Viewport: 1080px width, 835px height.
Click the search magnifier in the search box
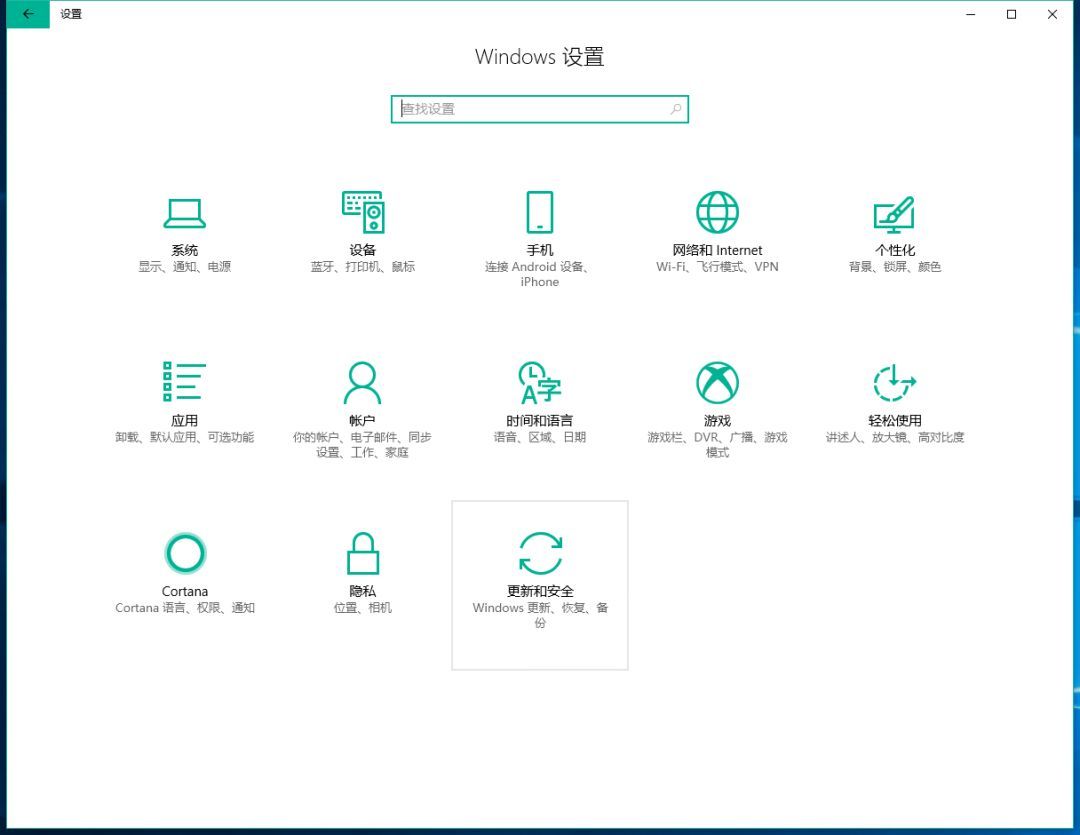676,108
